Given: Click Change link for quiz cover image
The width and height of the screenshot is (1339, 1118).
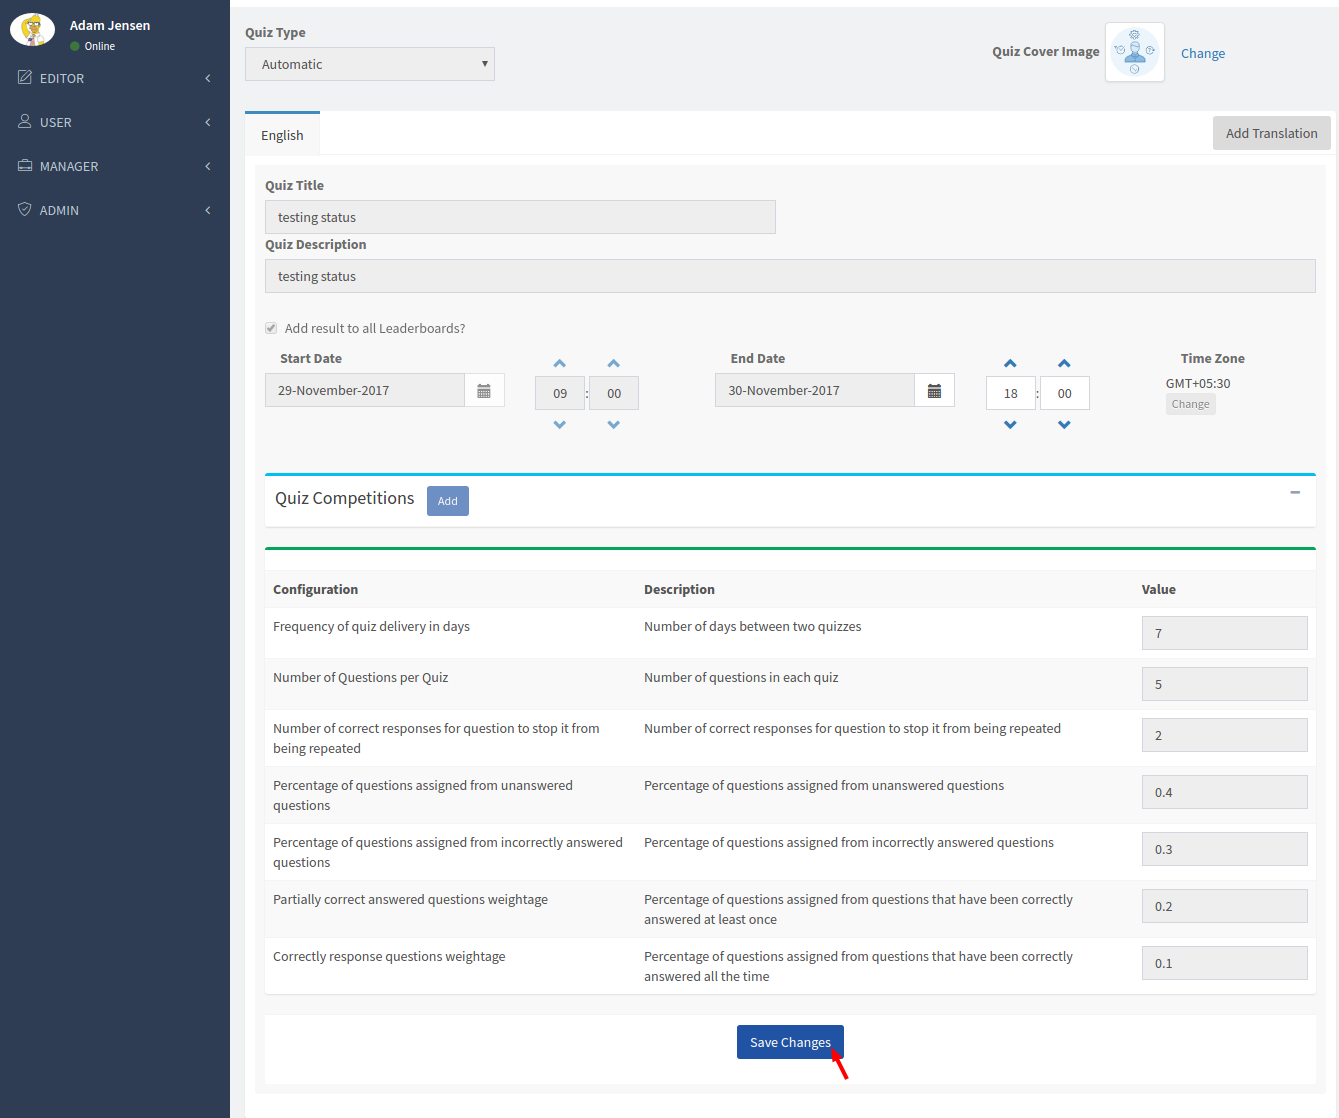Looking at the screenshot, I should 1202,53.
